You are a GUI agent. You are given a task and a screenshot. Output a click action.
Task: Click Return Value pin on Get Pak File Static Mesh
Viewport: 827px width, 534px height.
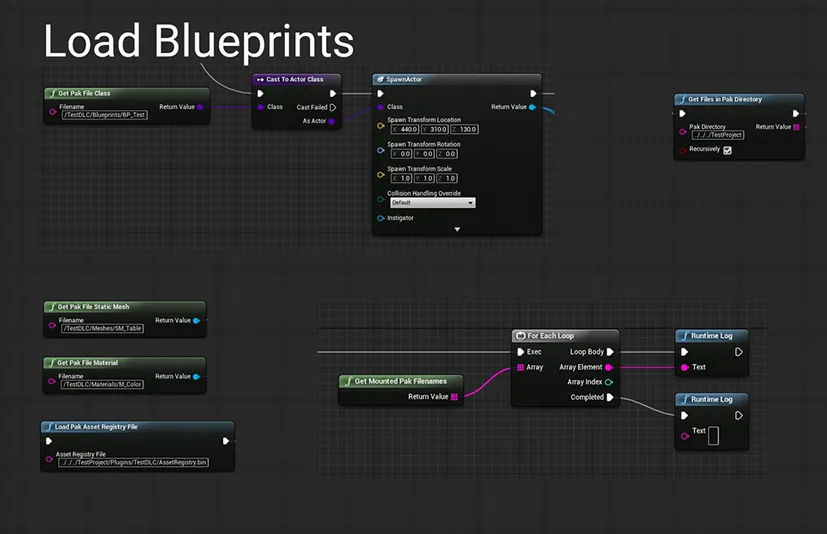pos(196,320)
